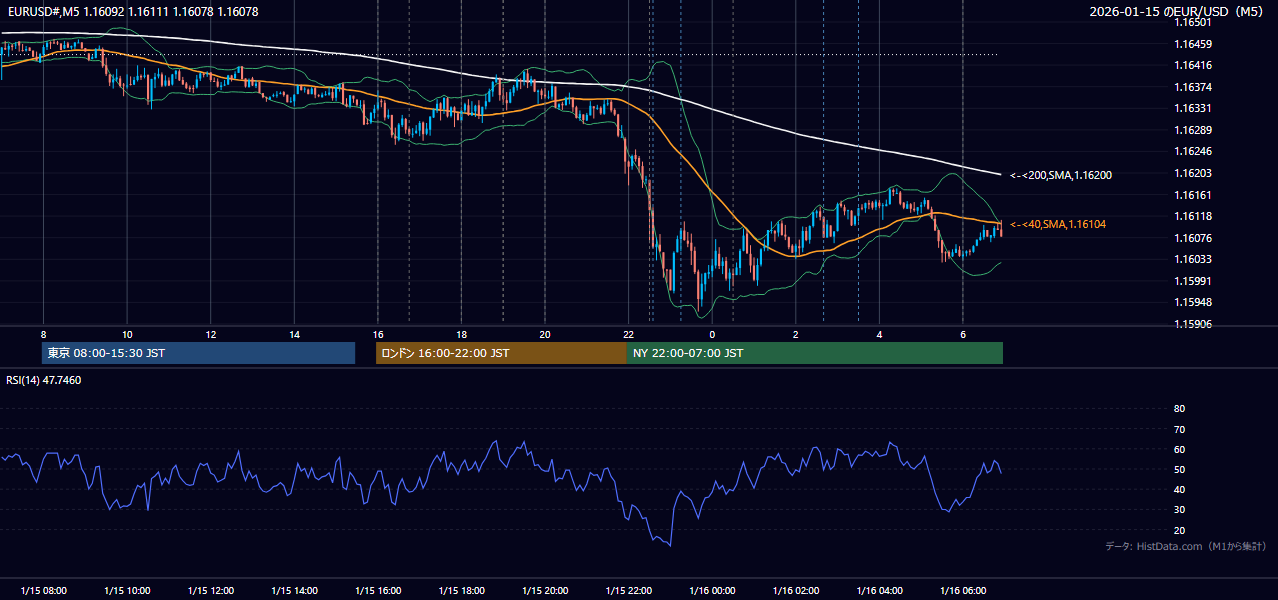Click the 40 SMA 1.16104 label
The image size is (1278, 600).
pyautogui.click(x=1058, y=224)
